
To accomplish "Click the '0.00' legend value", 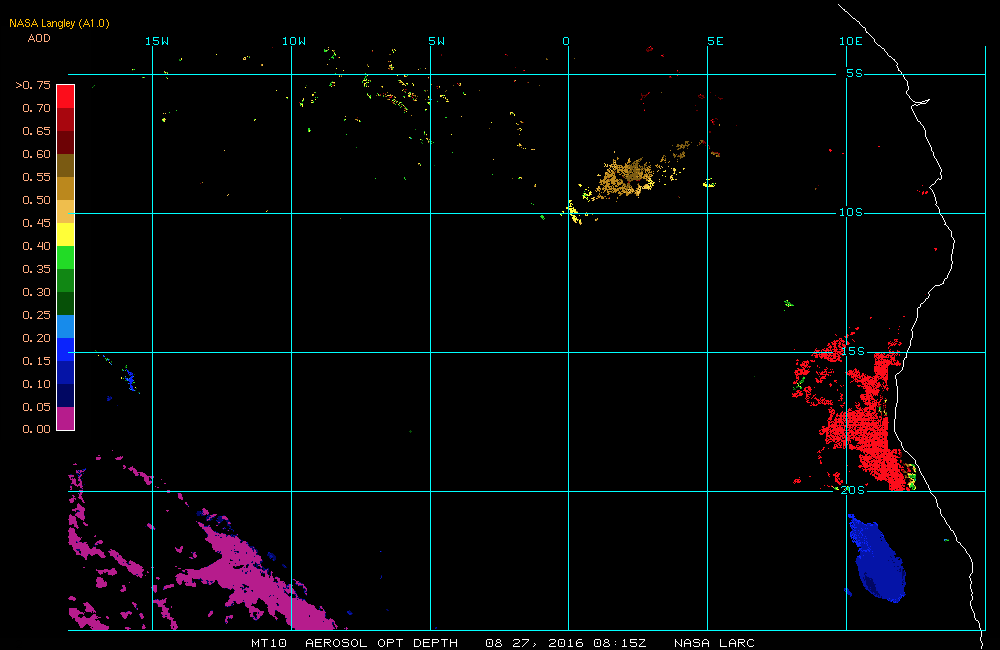I will (36, 429).
